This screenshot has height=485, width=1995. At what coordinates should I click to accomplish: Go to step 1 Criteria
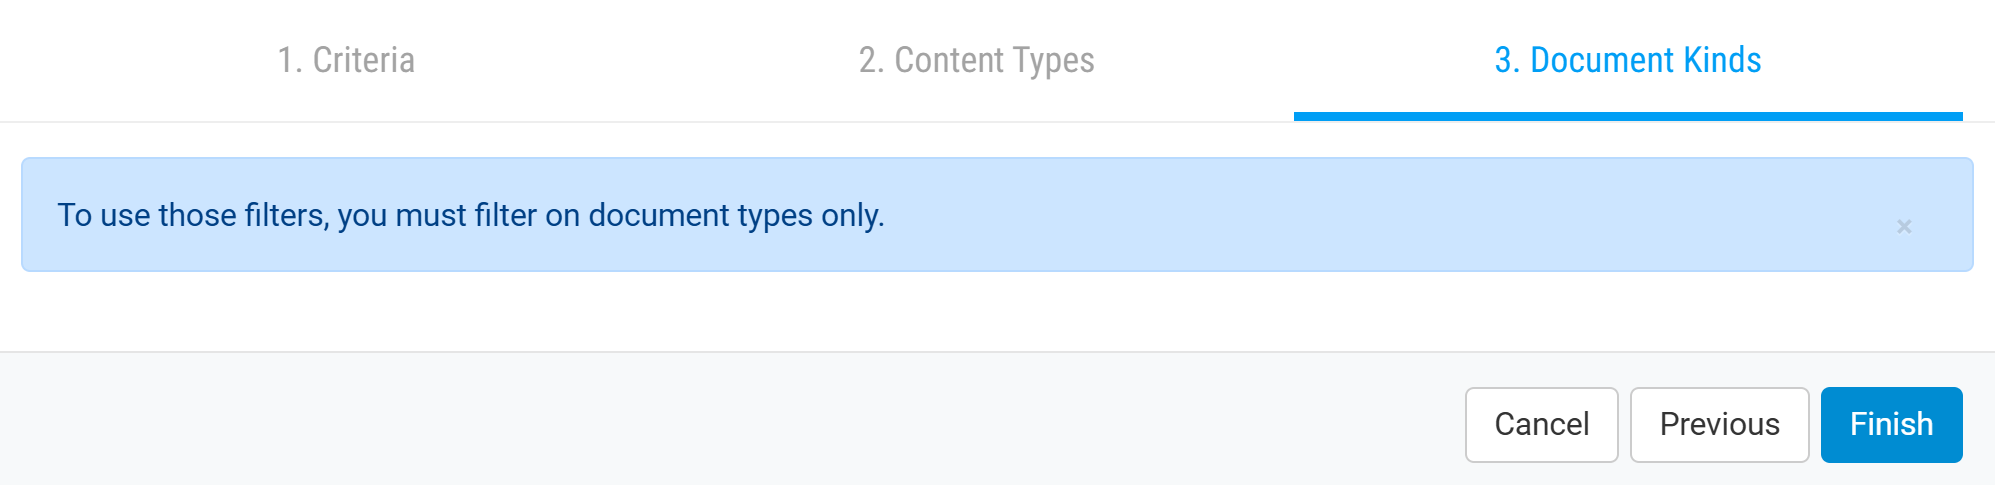346,60
